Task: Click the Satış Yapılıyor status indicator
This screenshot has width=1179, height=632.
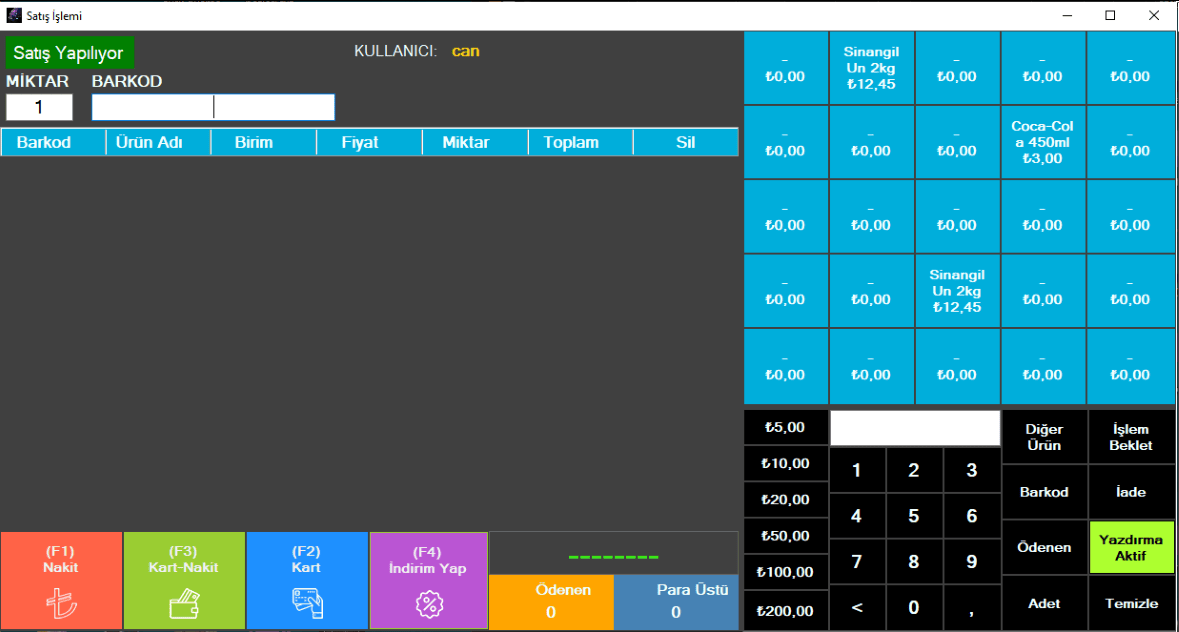Action: pyautogui.click(x=69, y=52)
